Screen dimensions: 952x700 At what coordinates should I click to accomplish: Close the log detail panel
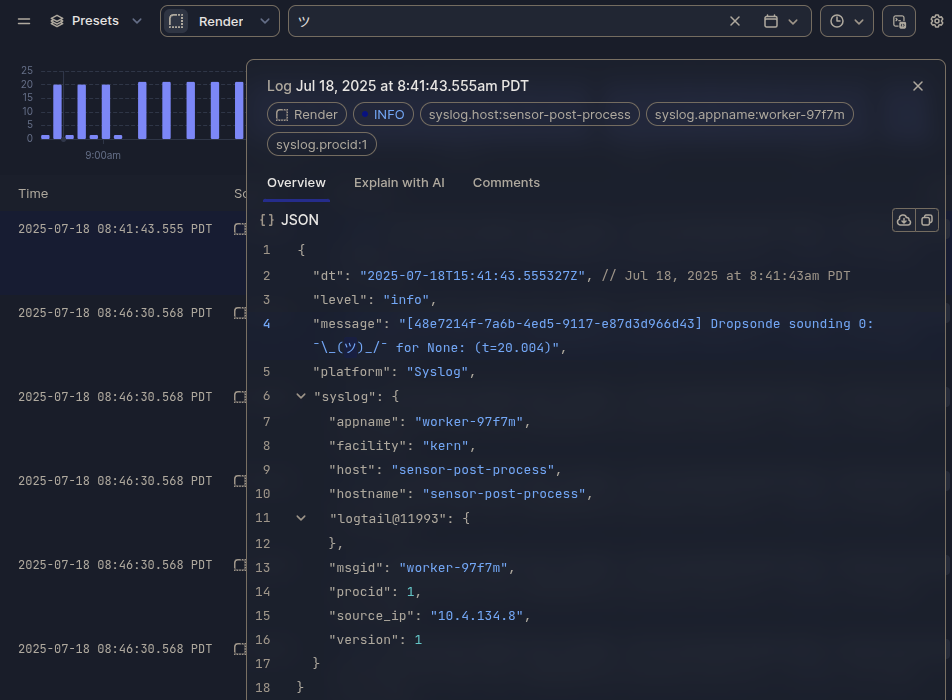tap(918, 86)
